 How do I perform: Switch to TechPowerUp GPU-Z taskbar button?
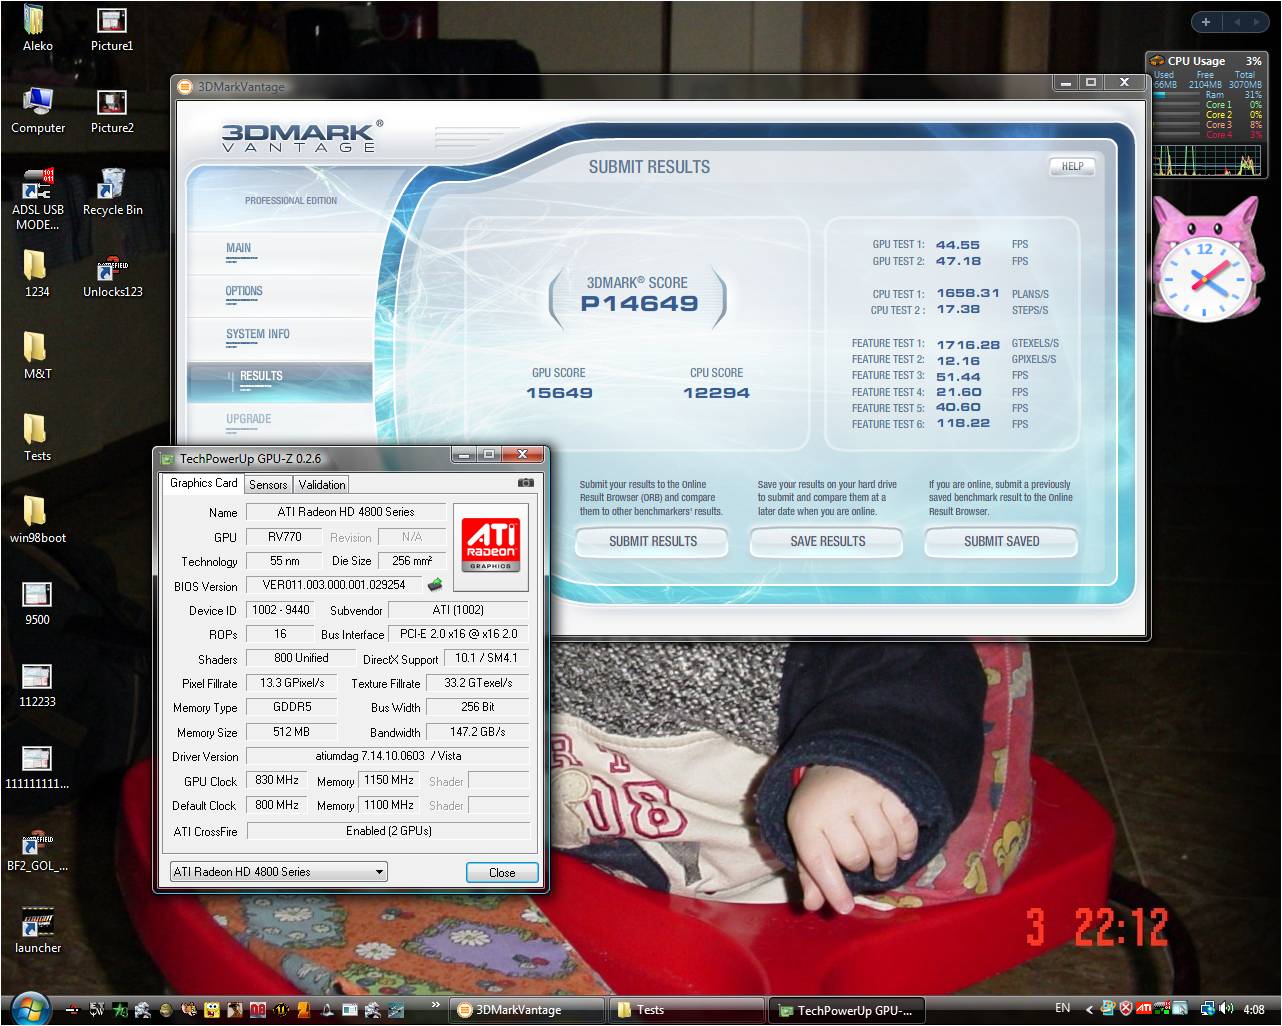click(847, 1010)
